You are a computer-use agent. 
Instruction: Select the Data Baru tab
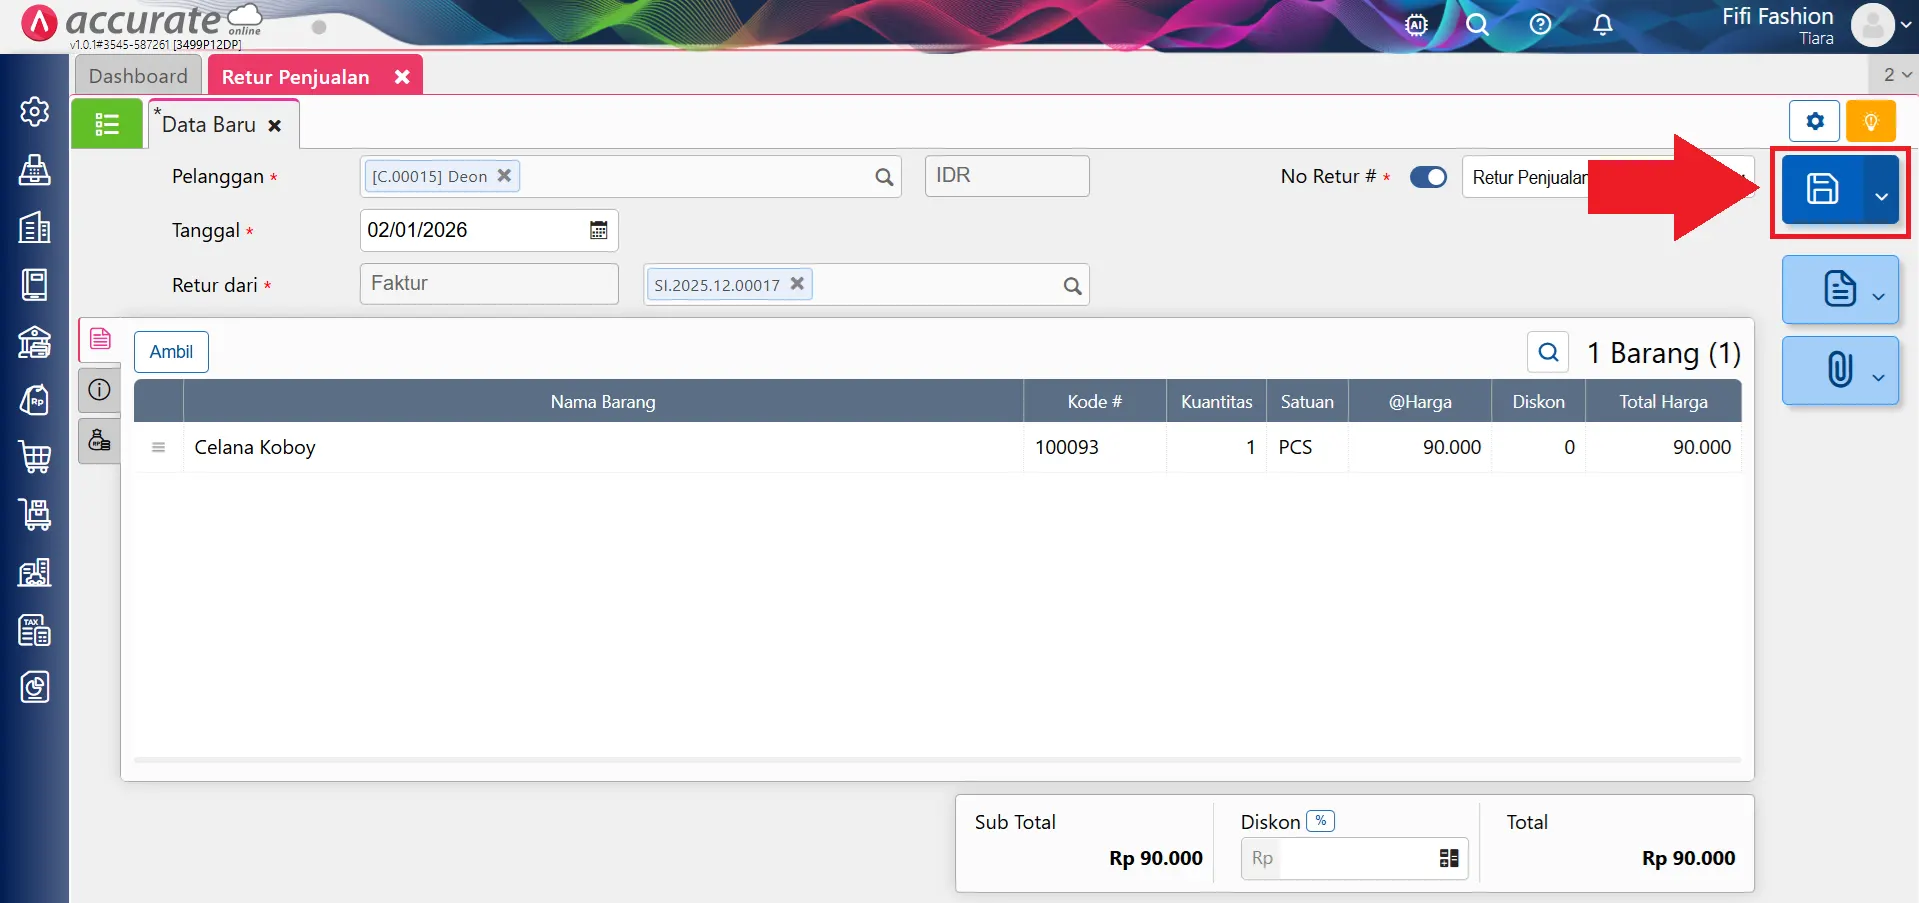click(209, 125)
